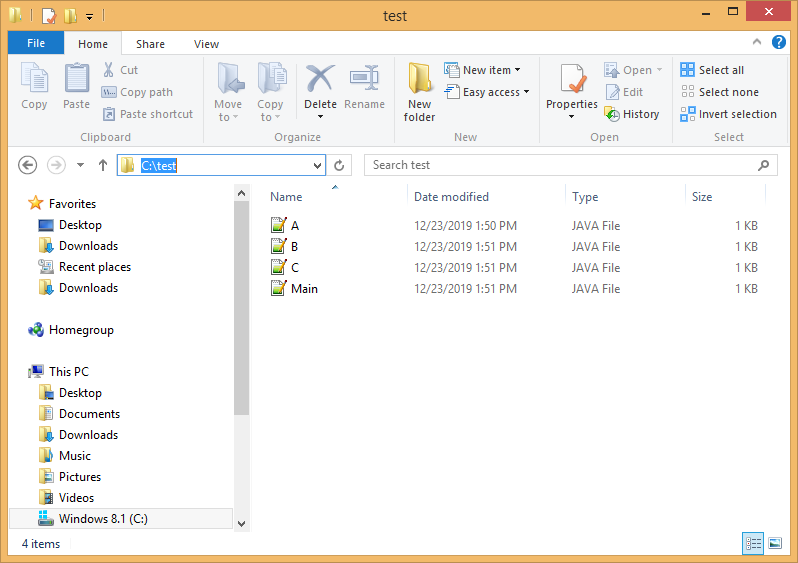The width and height of the screenshot is (798, 563).
Task: Click the Forward navigation arrow
Action: [x=56, y=165]
